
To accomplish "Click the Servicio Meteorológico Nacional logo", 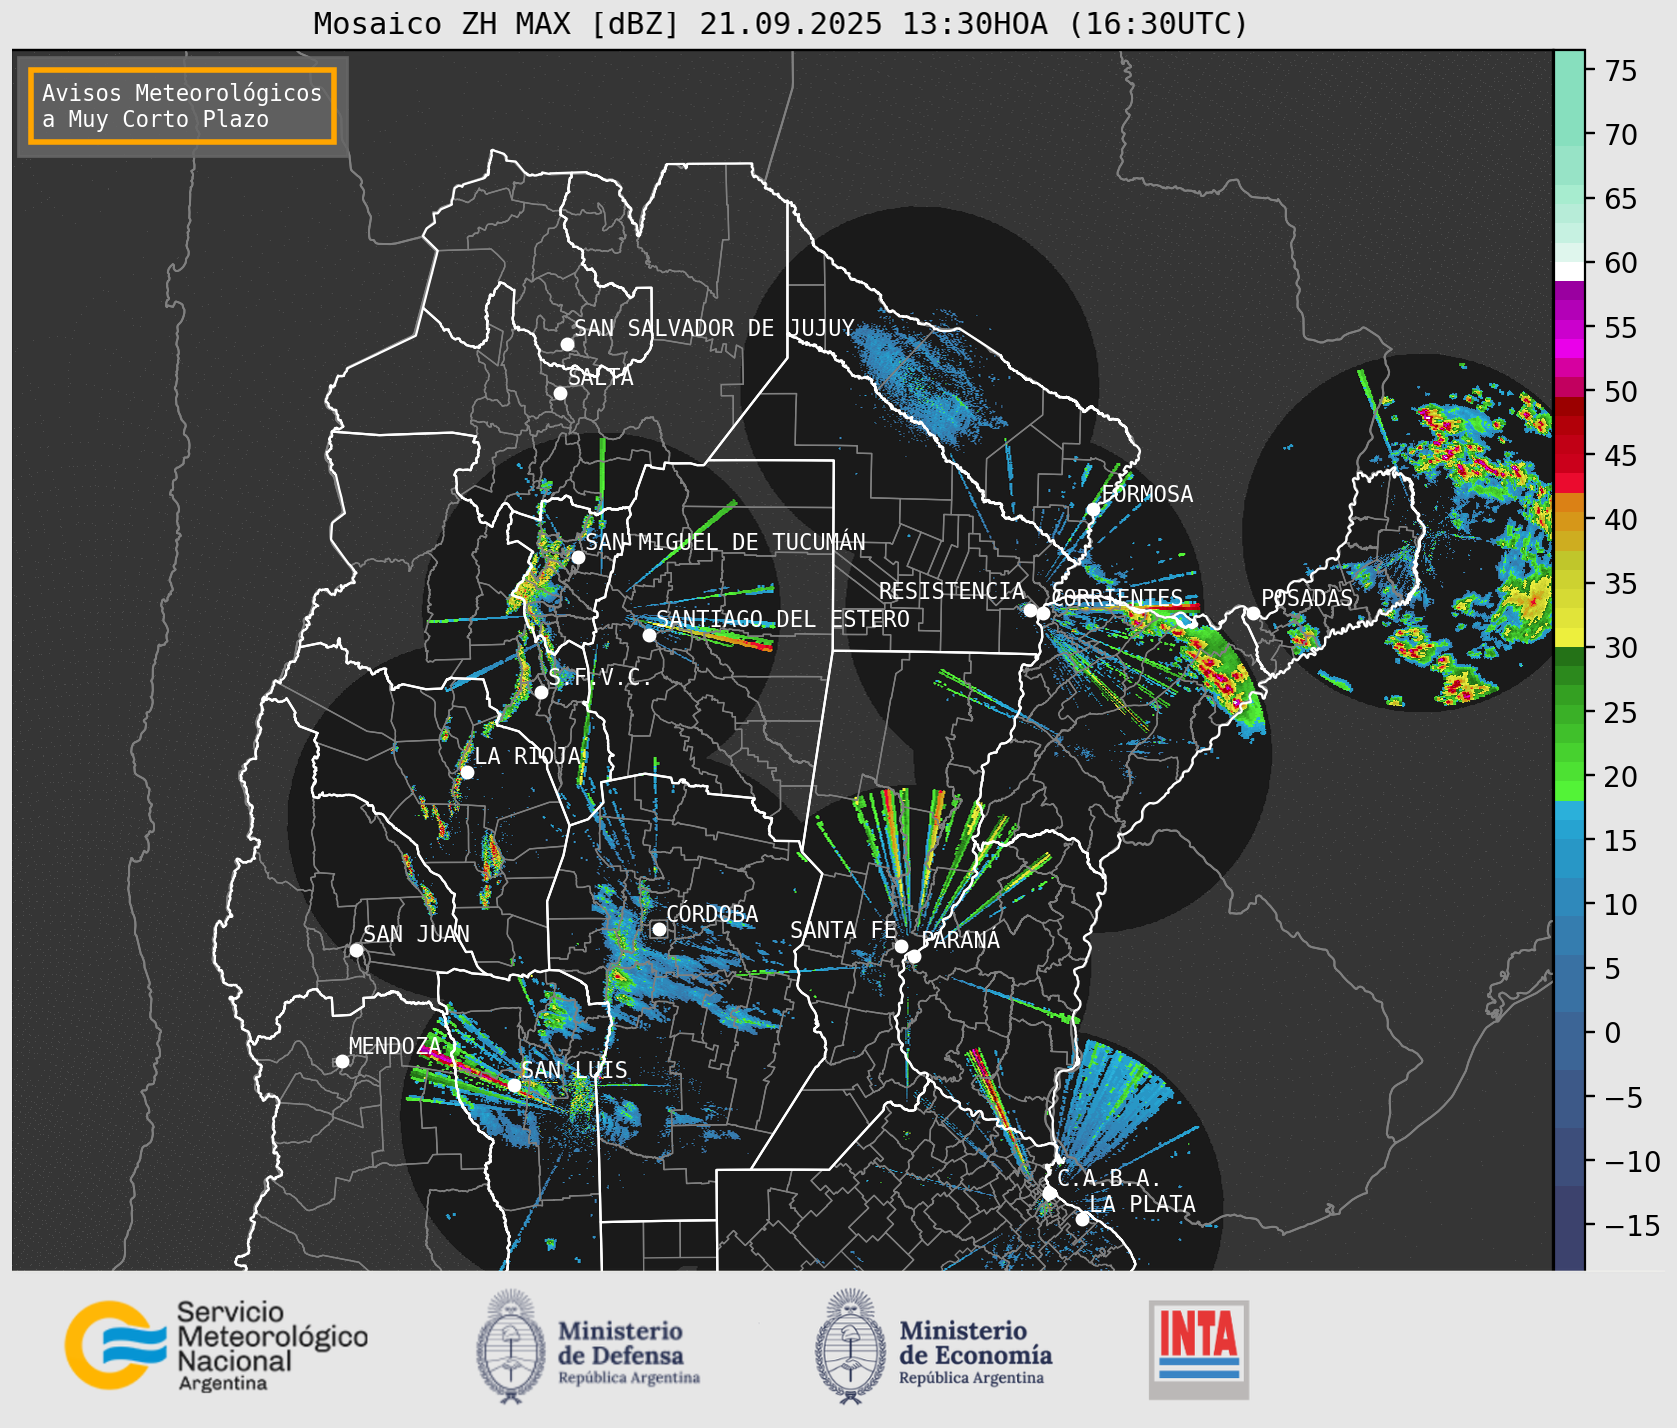I will point(216,1345).
